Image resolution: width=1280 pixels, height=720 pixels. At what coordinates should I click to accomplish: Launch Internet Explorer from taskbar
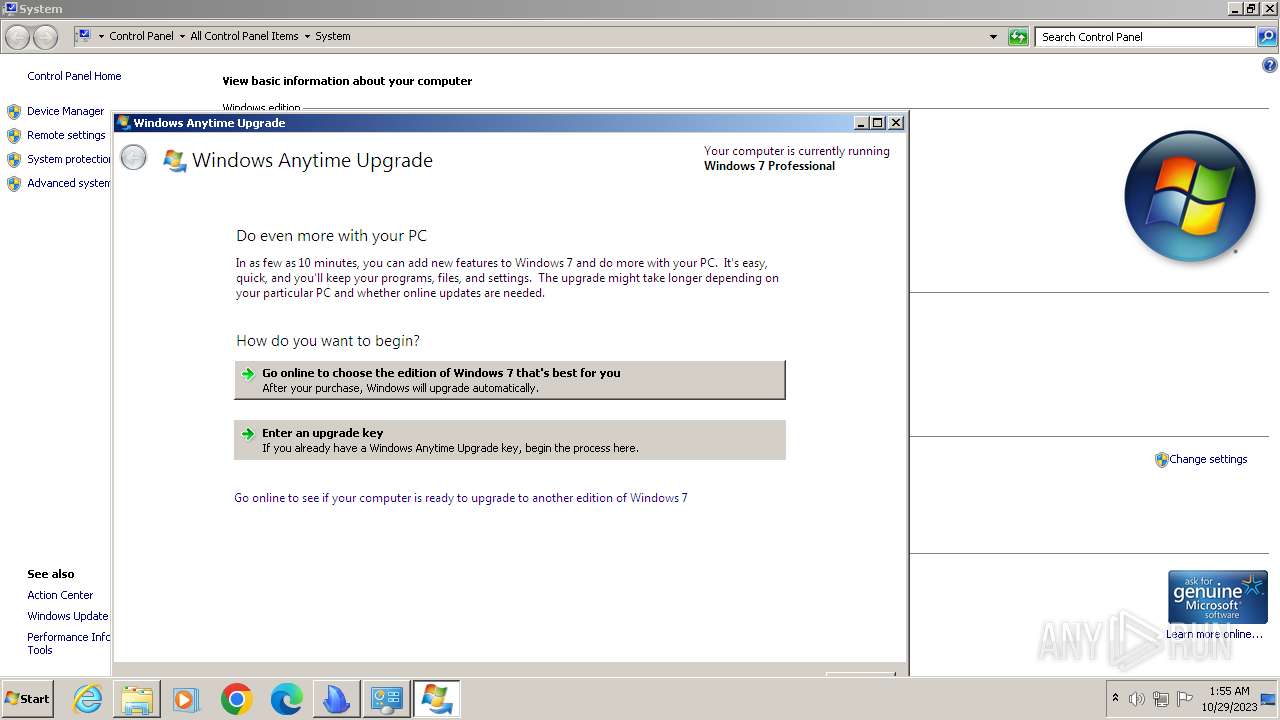(x=88, y=699)
